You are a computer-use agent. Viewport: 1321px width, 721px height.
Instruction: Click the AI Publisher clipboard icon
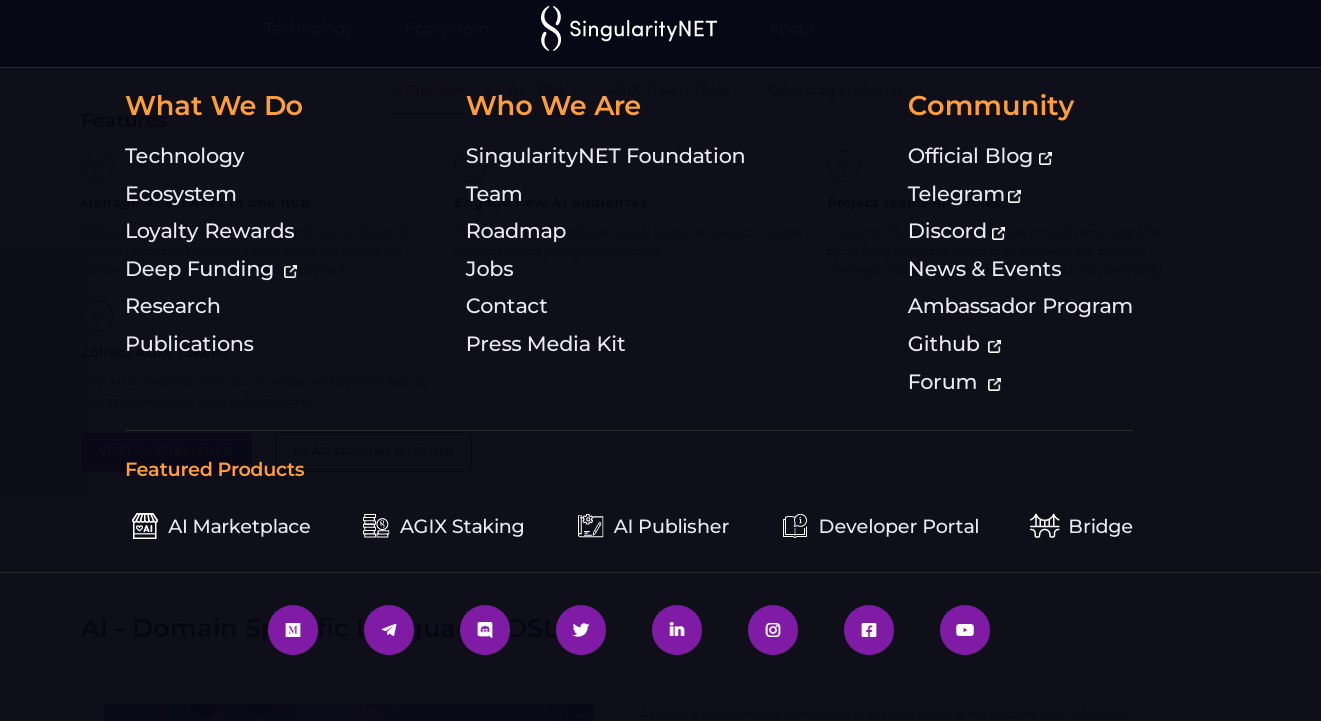click(x=590, y=526)
